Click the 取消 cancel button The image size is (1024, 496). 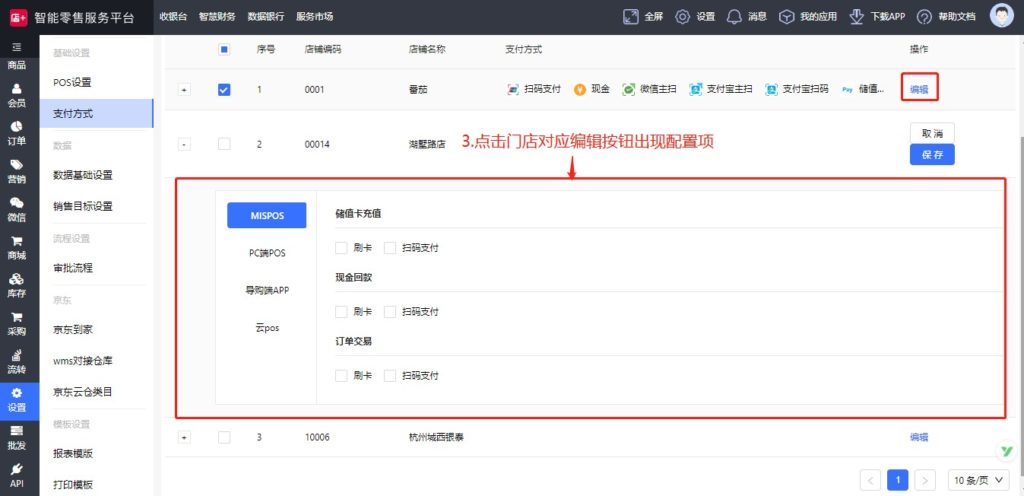pyautogui.click(x=932, y=133)
